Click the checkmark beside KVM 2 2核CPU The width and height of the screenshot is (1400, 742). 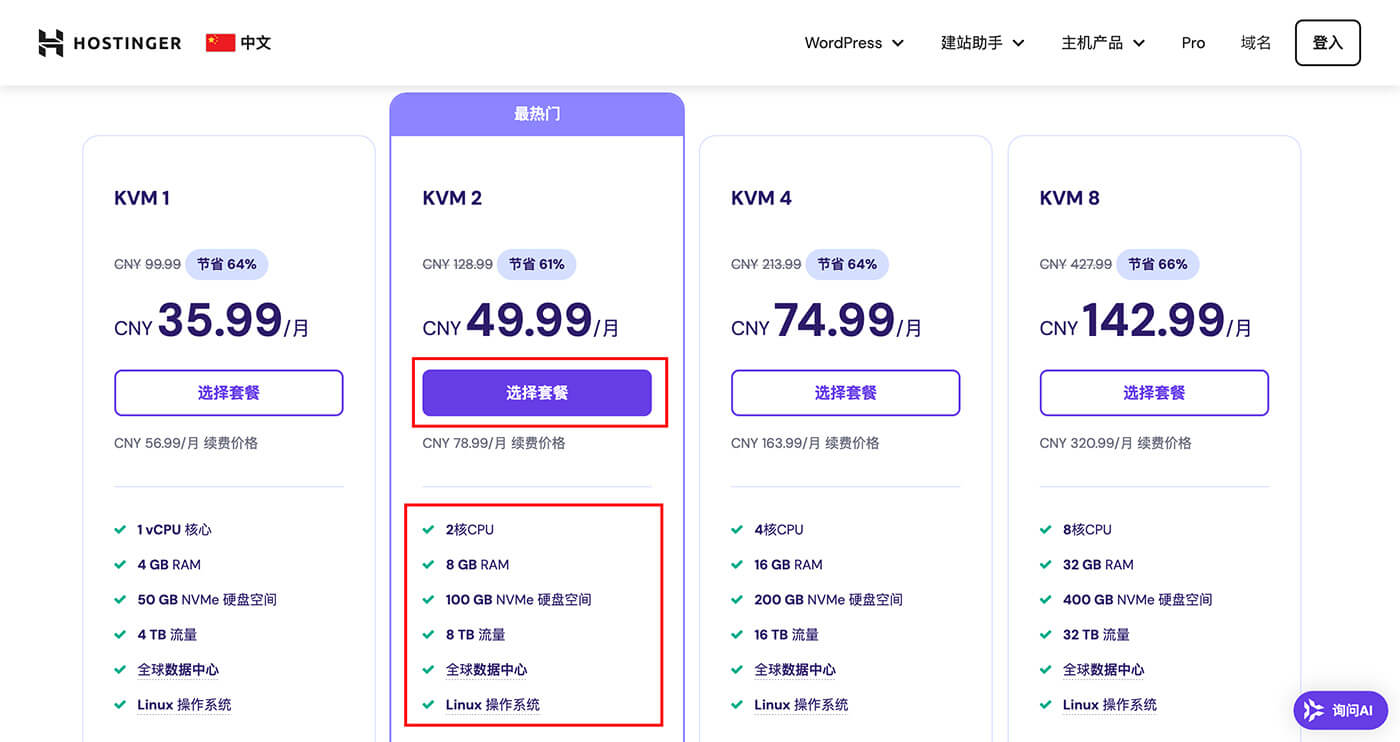[428, 530]
